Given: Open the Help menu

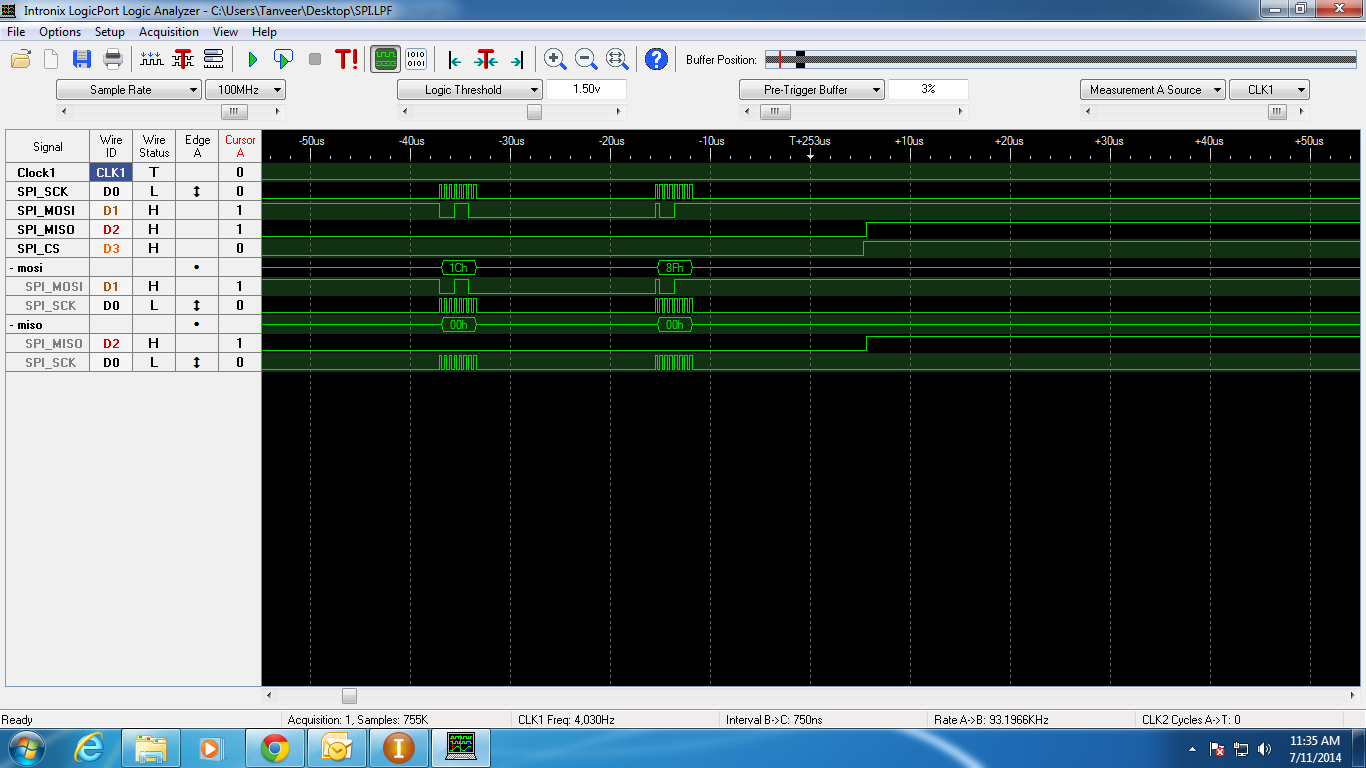Looking at the screenshot, I should (264, 32).
